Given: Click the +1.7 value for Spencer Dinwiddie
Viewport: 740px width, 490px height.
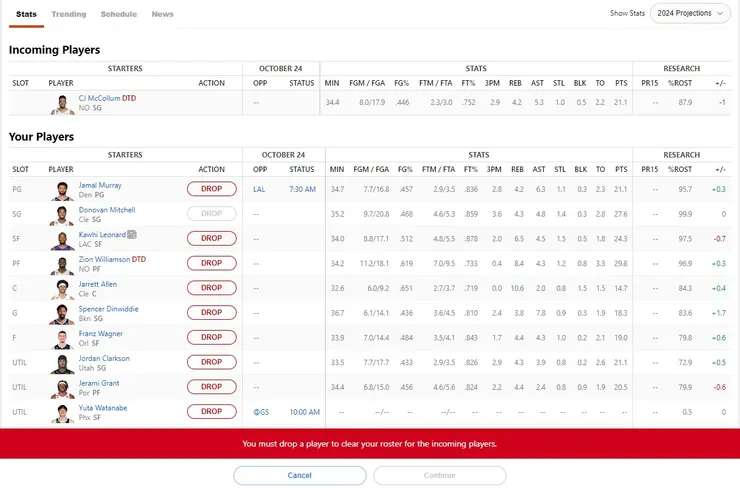Looking at the screenshot, I should coord(719,313).
